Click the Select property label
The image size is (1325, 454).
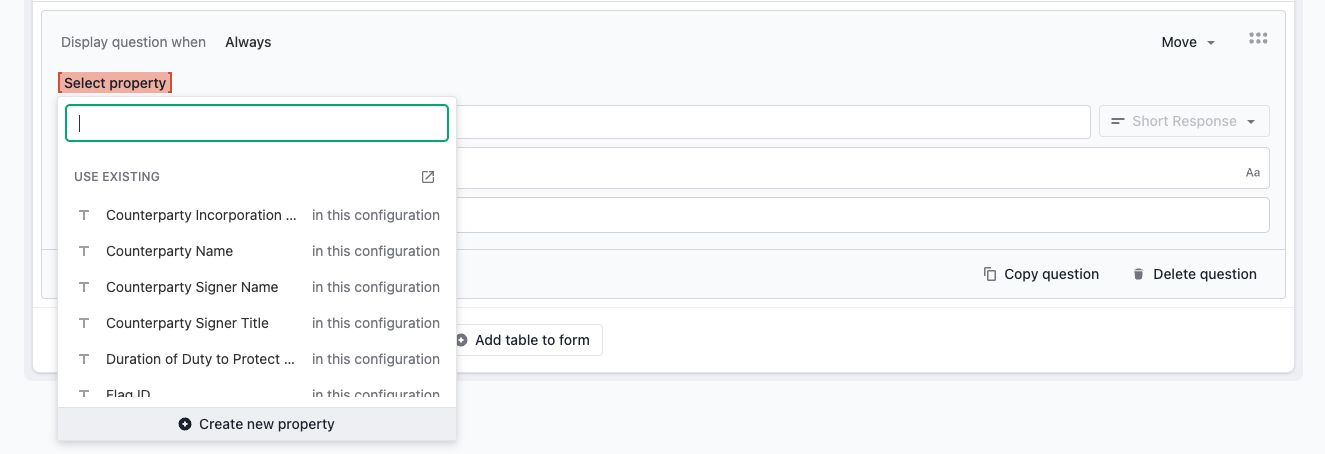click(x=115, y=83)
